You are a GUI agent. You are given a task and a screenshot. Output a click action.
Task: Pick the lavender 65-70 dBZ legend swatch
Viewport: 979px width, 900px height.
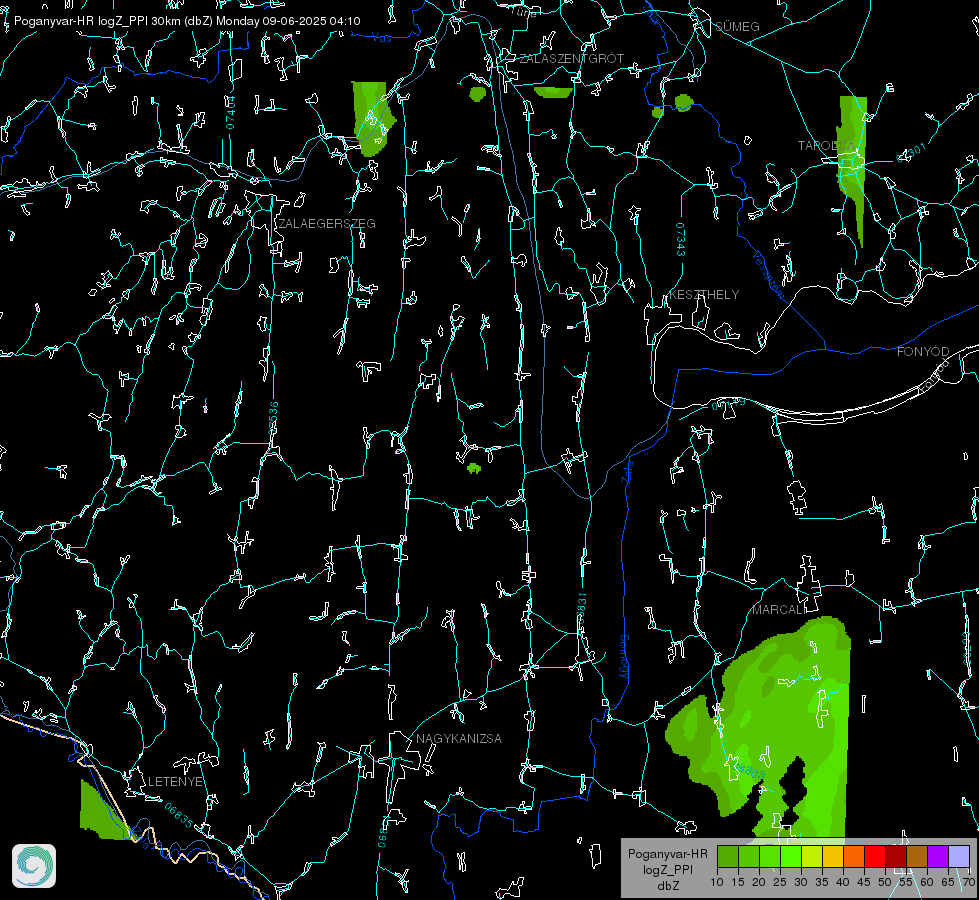coord(959,856)
